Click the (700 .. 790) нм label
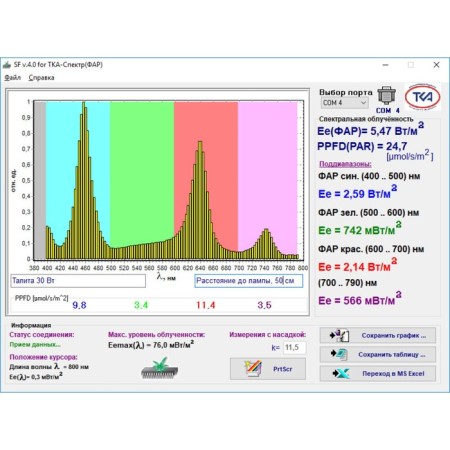This screenshot has width=450, height=450. pyautogui.click(x=347, y=283)
